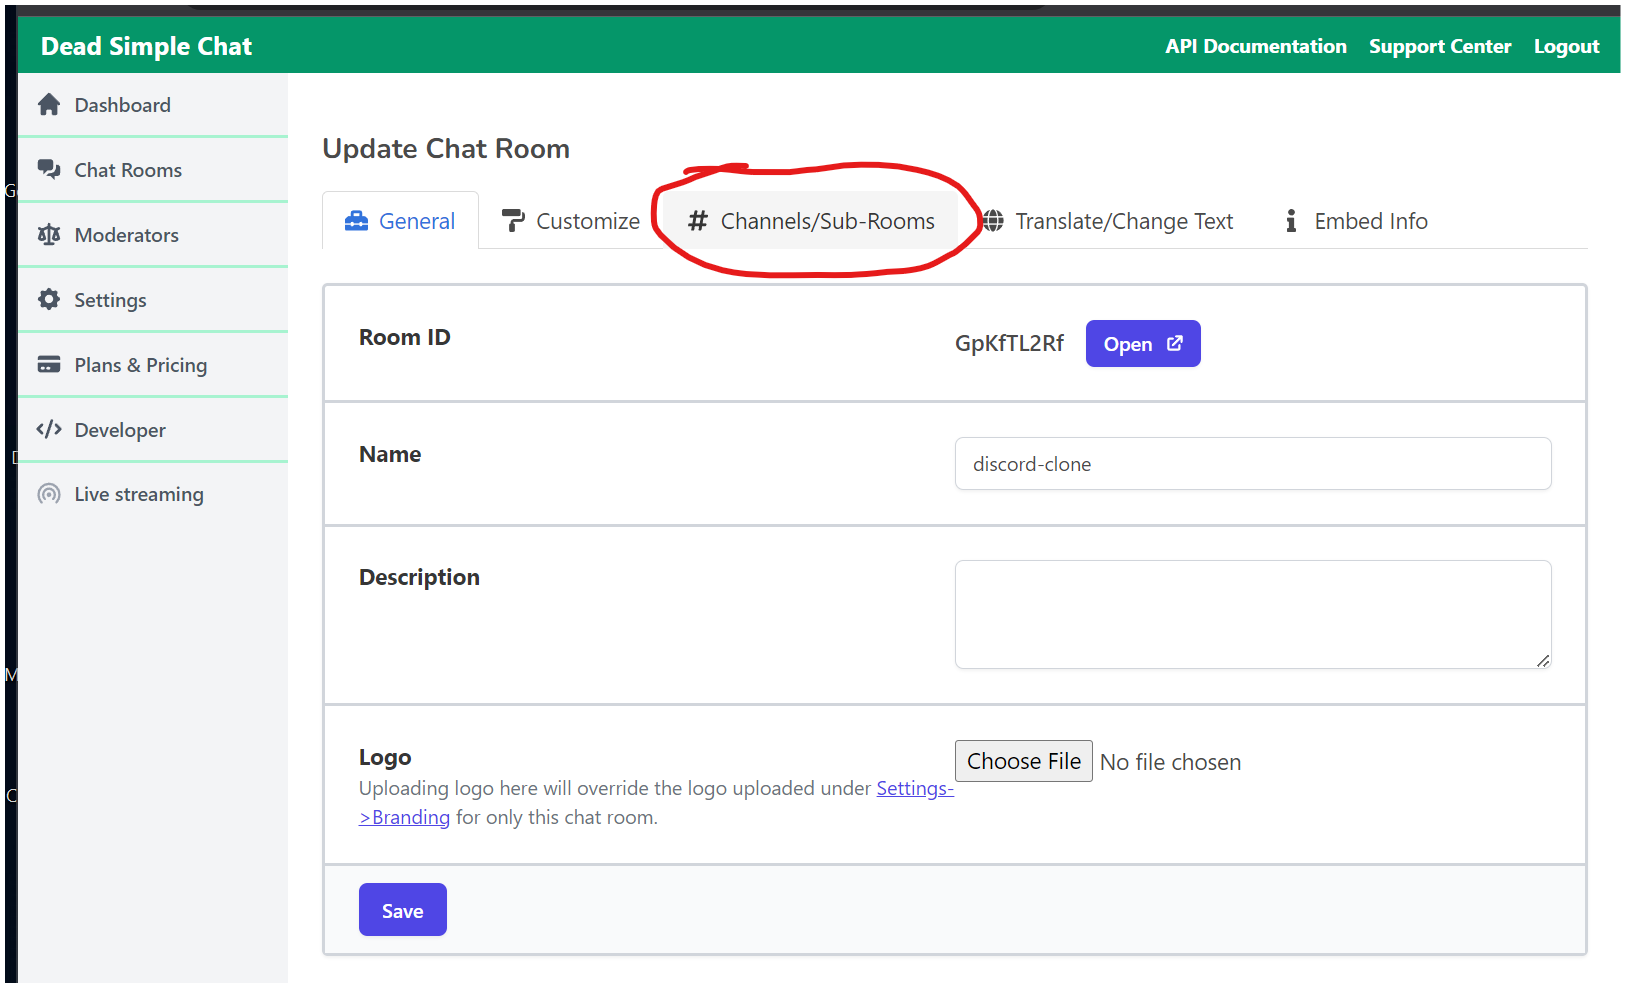Click the Developer code-brackets icon
This screenshot has height=988, width=1625.
[49, 429]
